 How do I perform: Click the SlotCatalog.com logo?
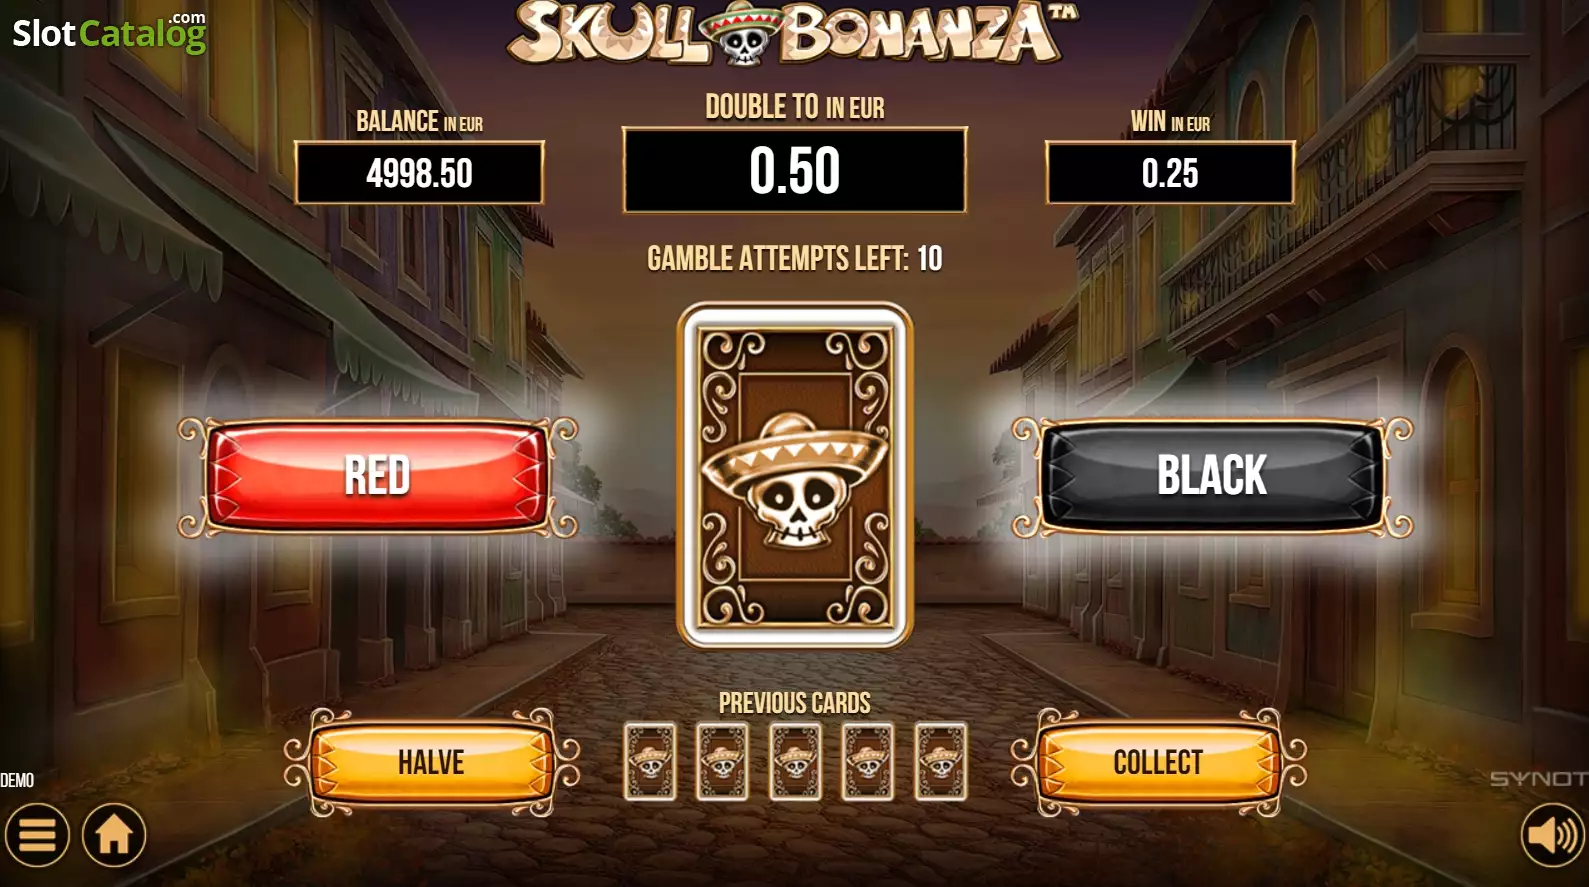click(109, 32)
